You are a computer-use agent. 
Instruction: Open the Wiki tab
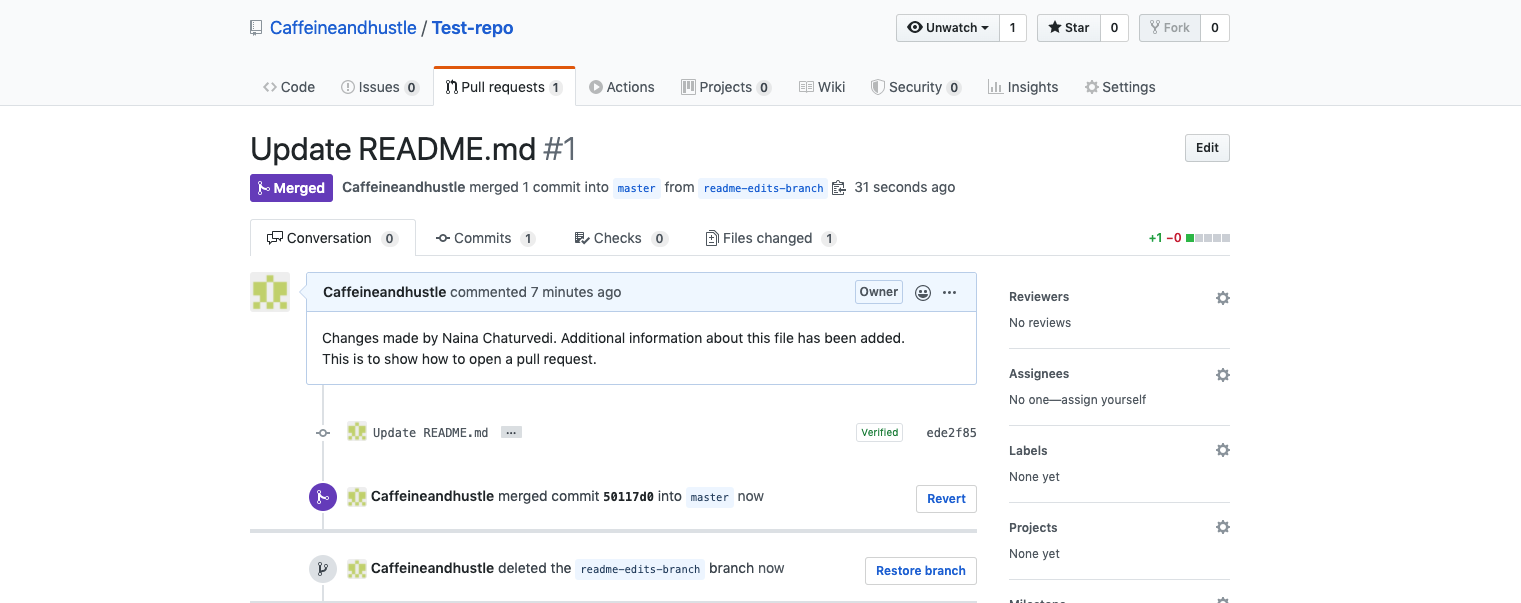[822, 87]
